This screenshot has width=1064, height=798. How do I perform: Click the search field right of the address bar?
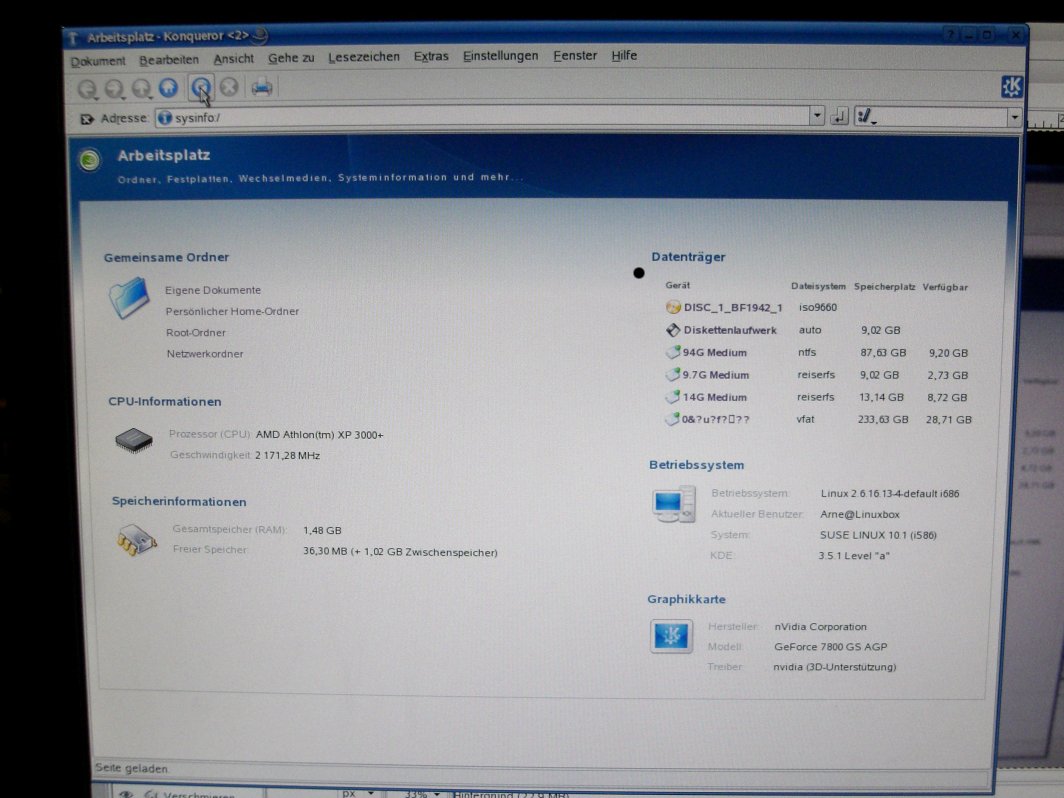tap(931, 117)
